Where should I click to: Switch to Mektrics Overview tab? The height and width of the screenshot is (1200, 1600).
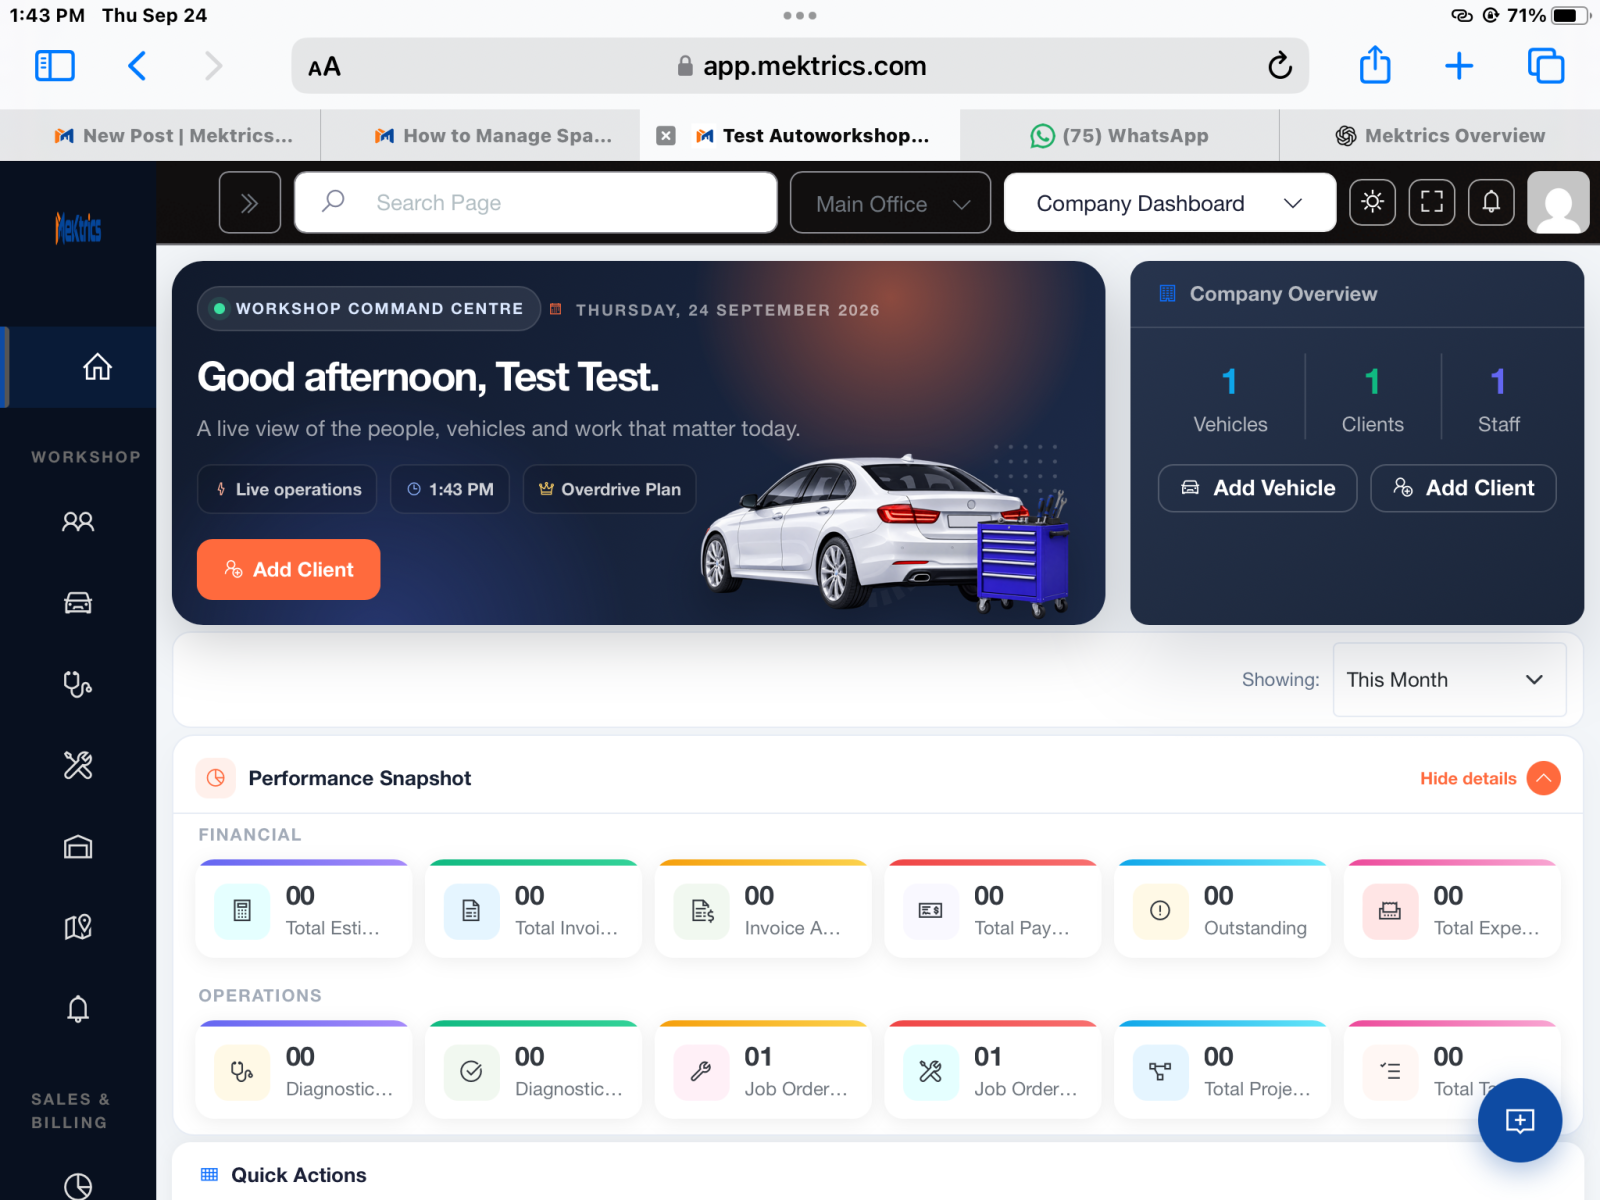(x=1440, y=135)
